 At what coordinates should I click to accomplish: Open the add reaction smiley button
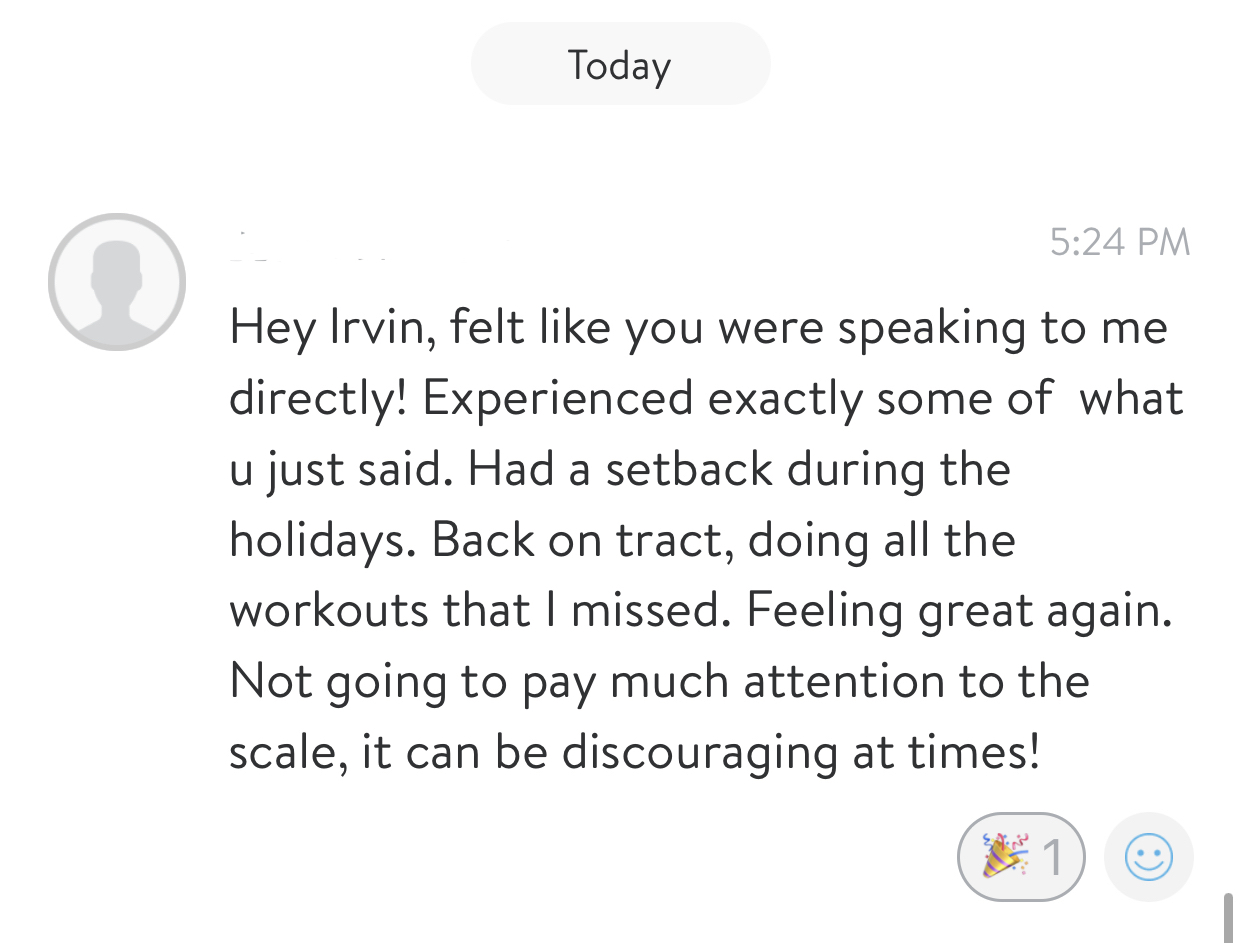tap(1148, 857)
